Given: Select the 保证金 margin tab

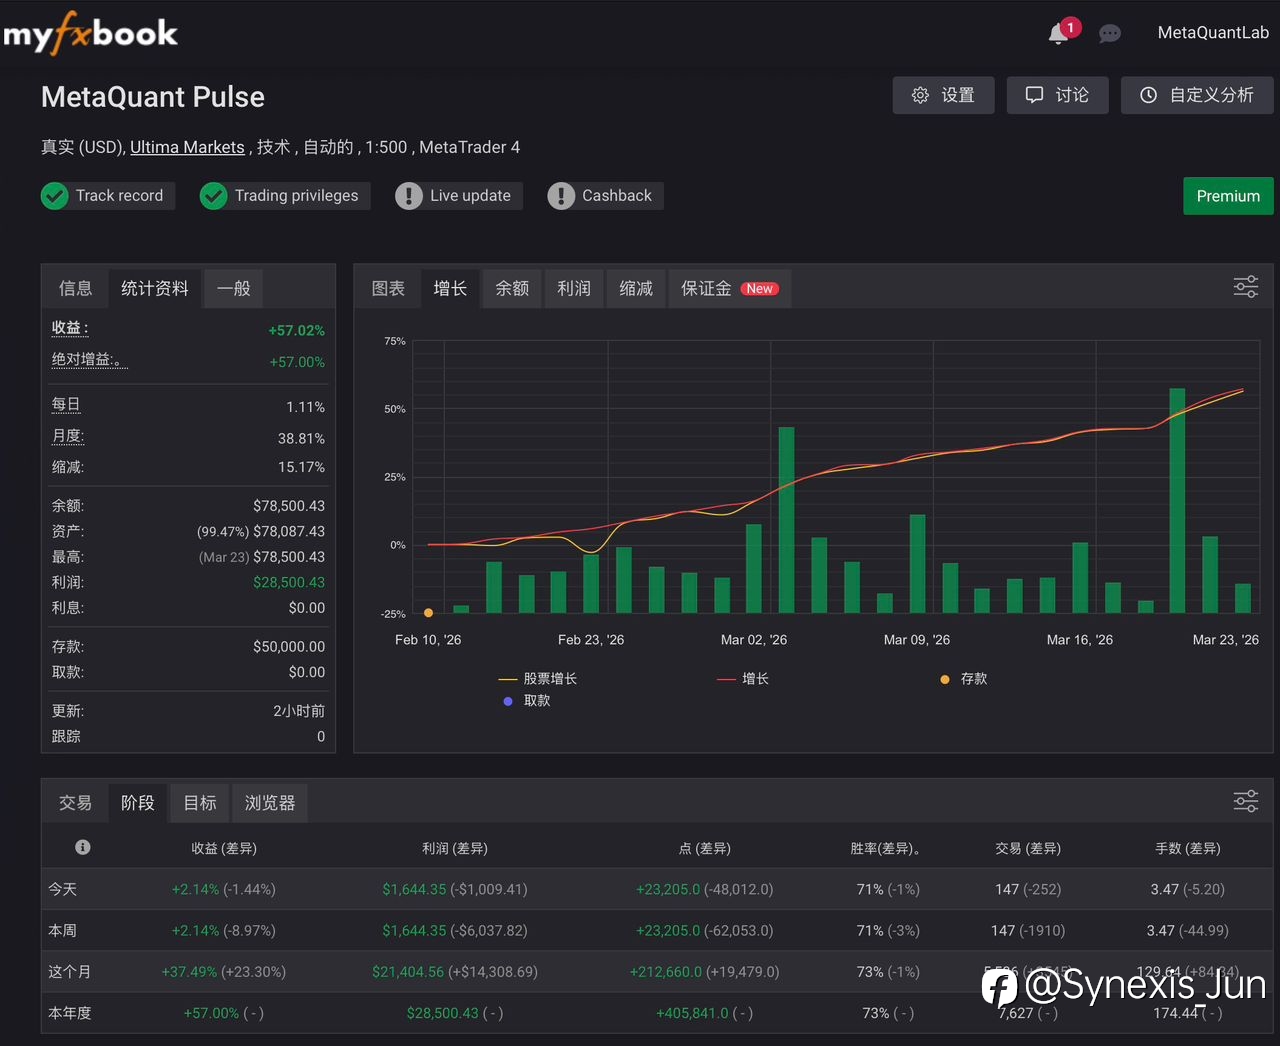Looking at the screenshot, I should tap(730, 288).
